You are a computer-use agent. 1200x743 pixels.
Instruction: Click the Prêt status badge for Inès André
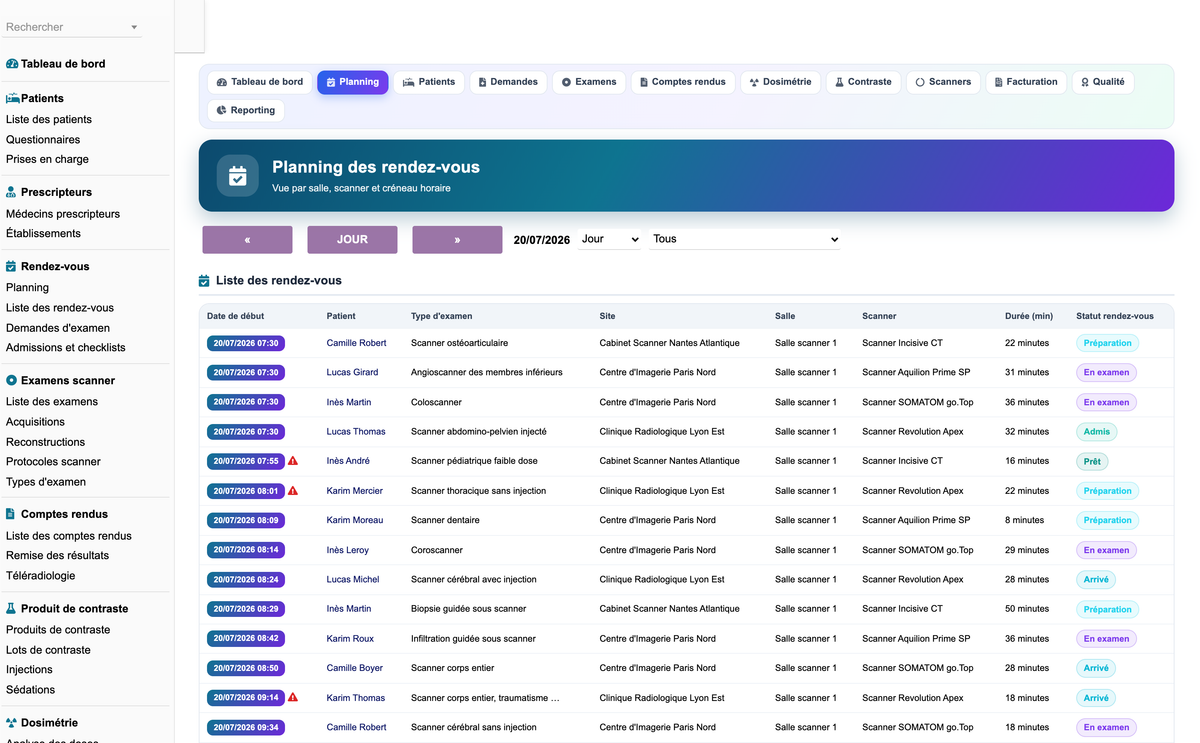tap(1092, 461)
